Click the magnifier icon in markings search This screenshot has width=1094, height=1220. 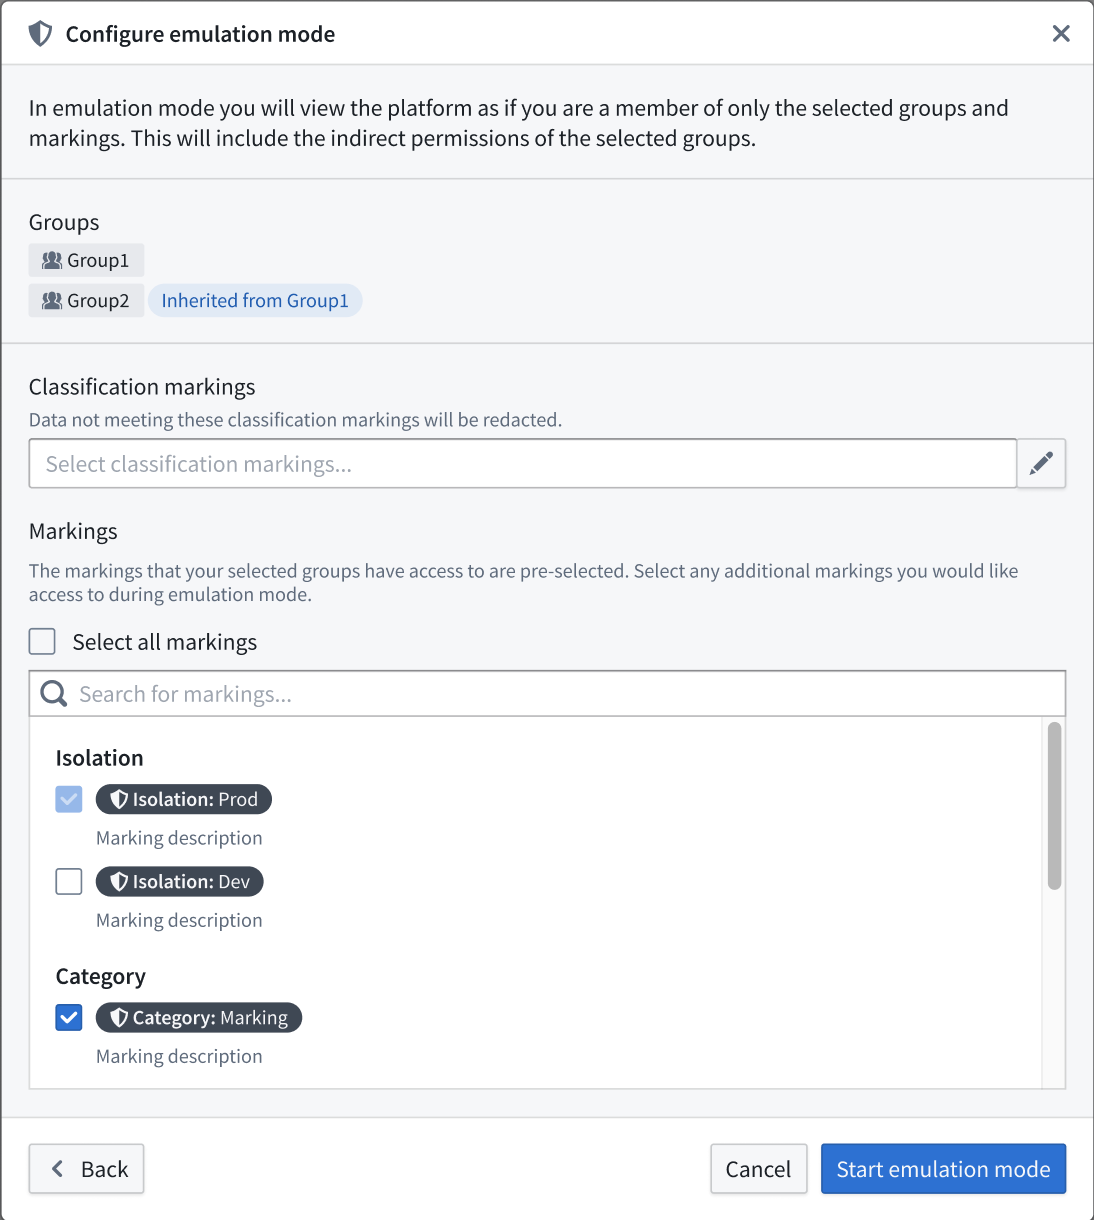coord(54,693)
